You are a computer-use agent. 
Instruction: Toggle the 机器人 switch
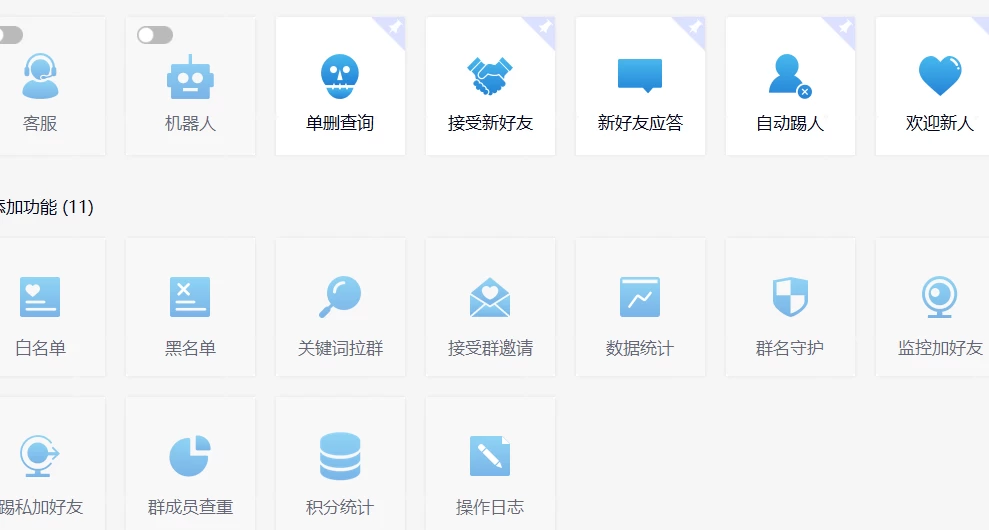[155, 35]
